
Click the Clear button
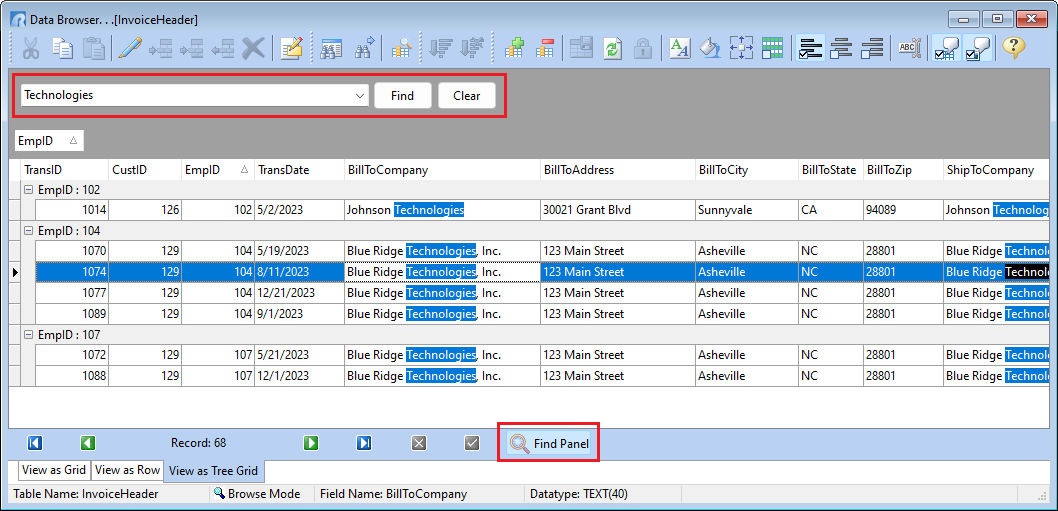click(467, 96)
